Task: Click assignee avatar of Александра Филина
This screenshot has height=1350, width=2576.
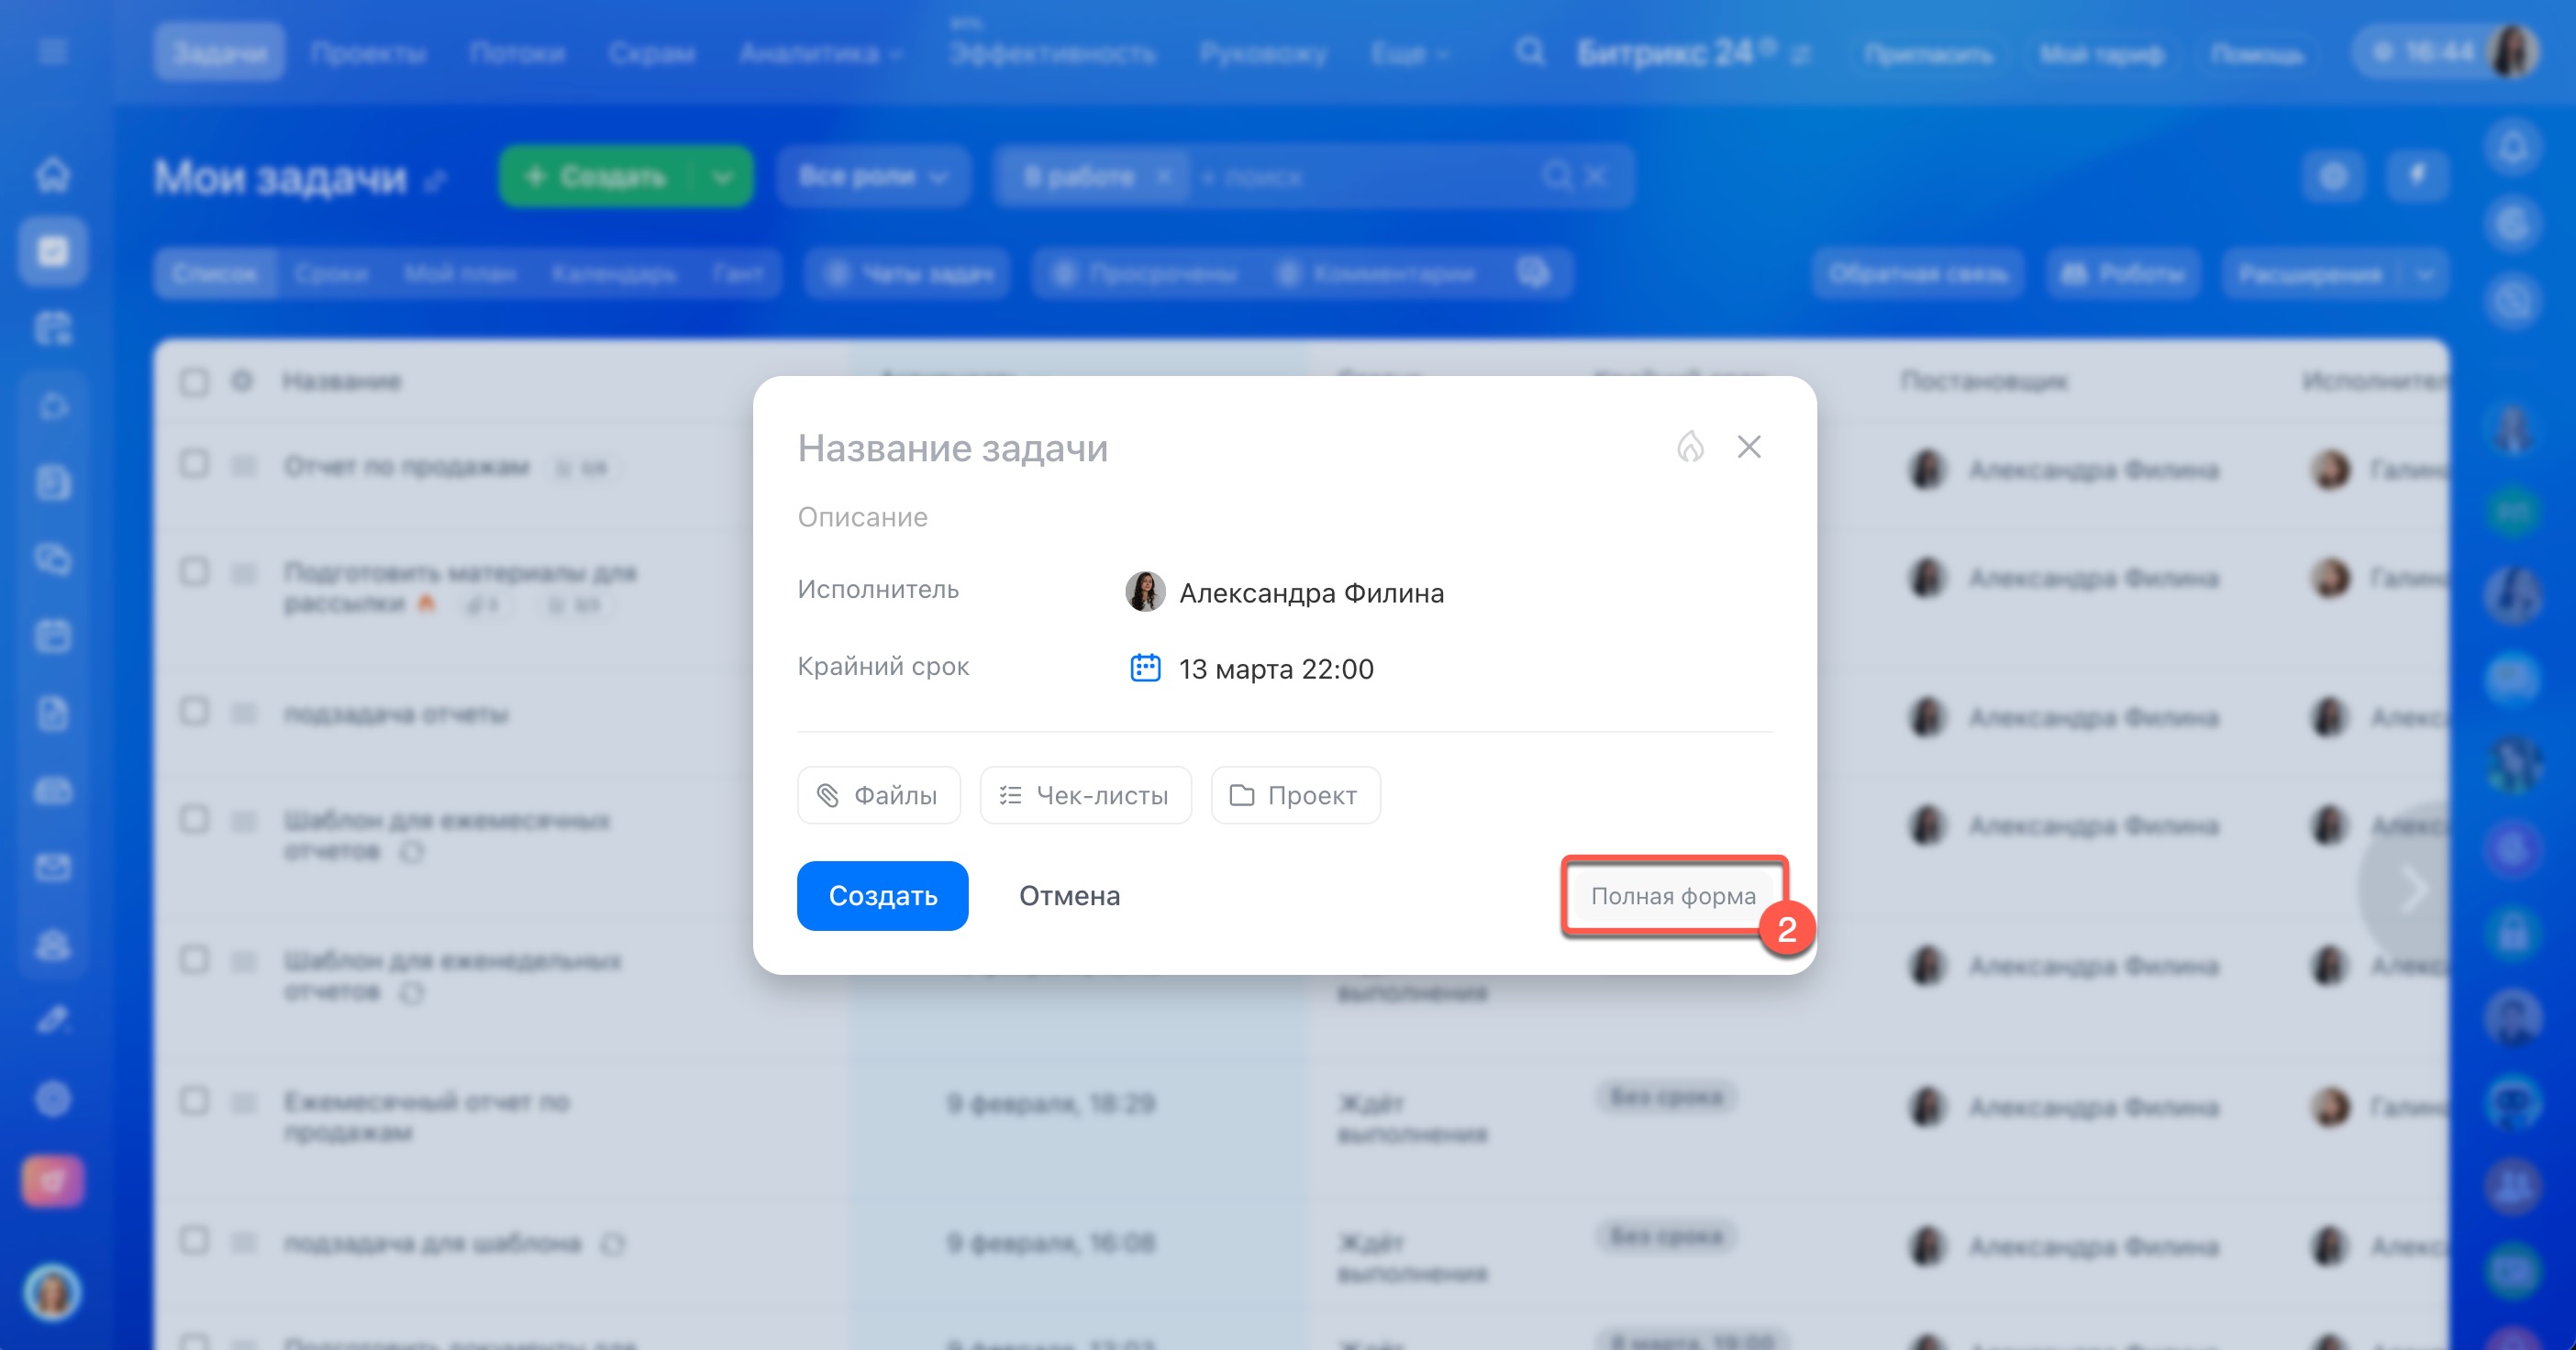Action: pos(1145,592)
